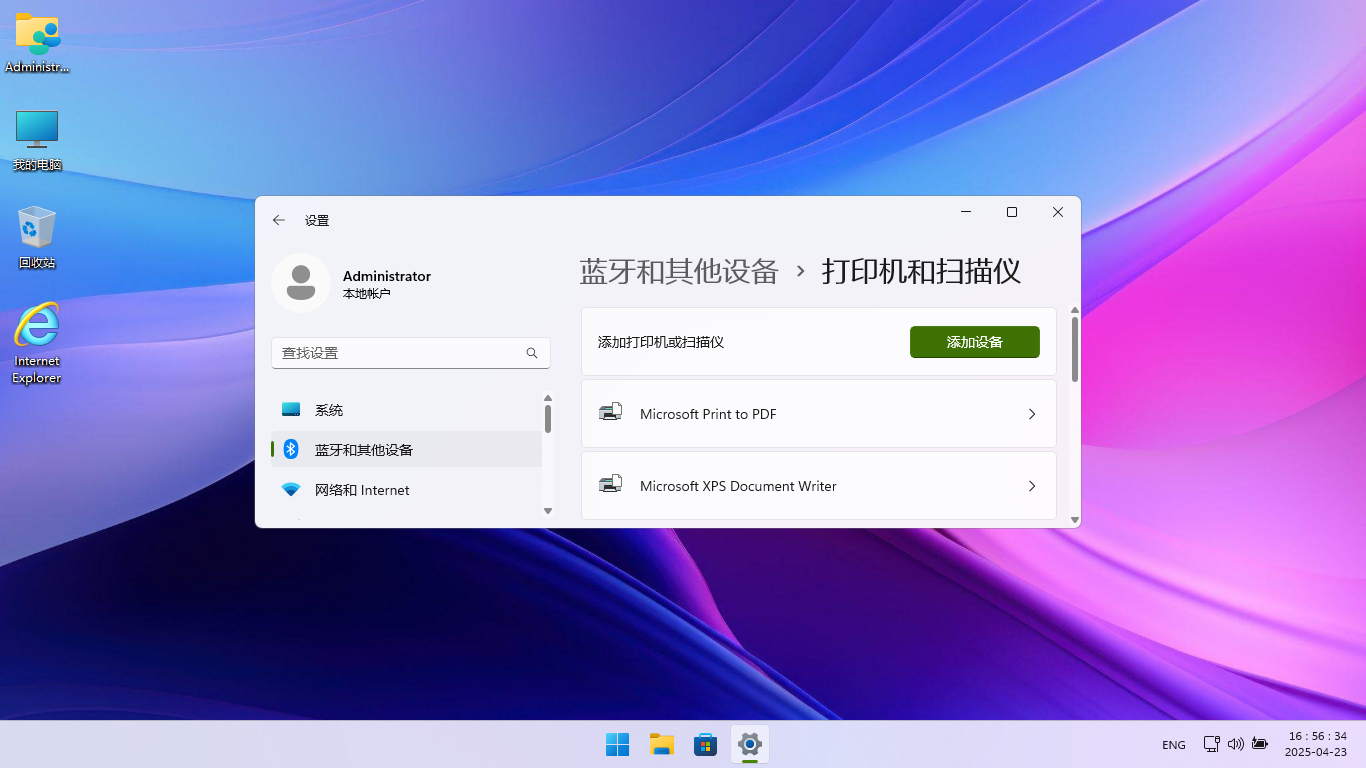Open File Explorer from the taskbar
The image size is (1366, 768).
[661, 744]
